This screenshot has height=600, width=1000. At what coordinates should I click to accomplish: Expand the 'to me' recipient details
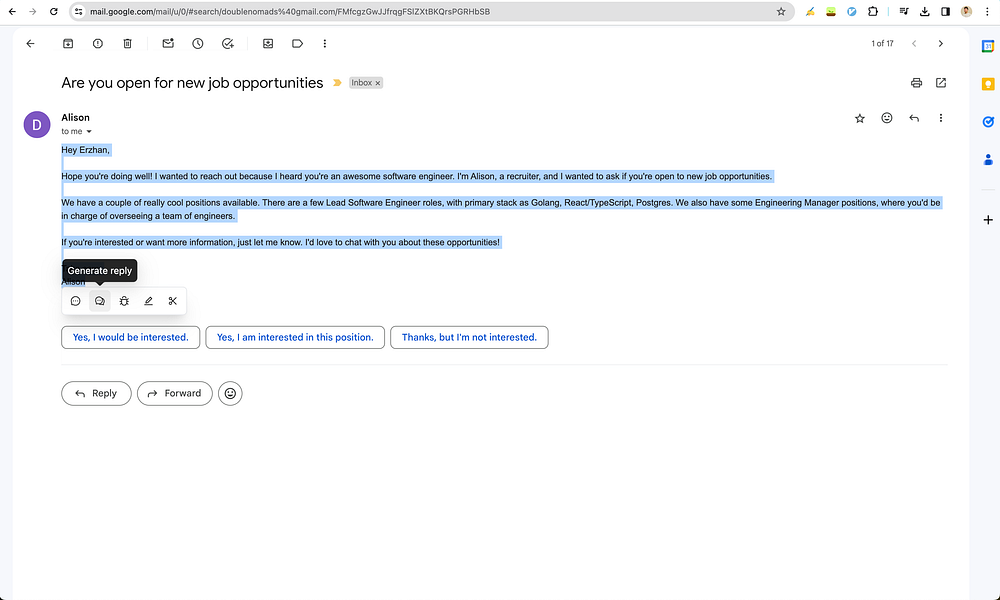89,131
